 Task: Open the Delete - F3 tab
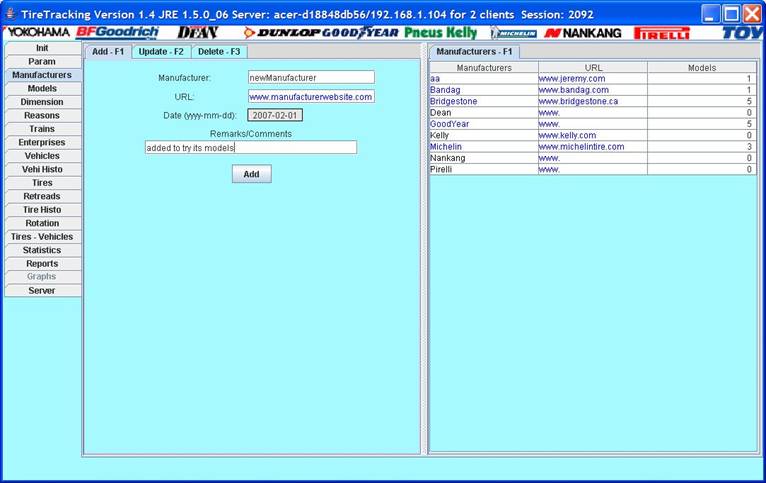(219, 51)
